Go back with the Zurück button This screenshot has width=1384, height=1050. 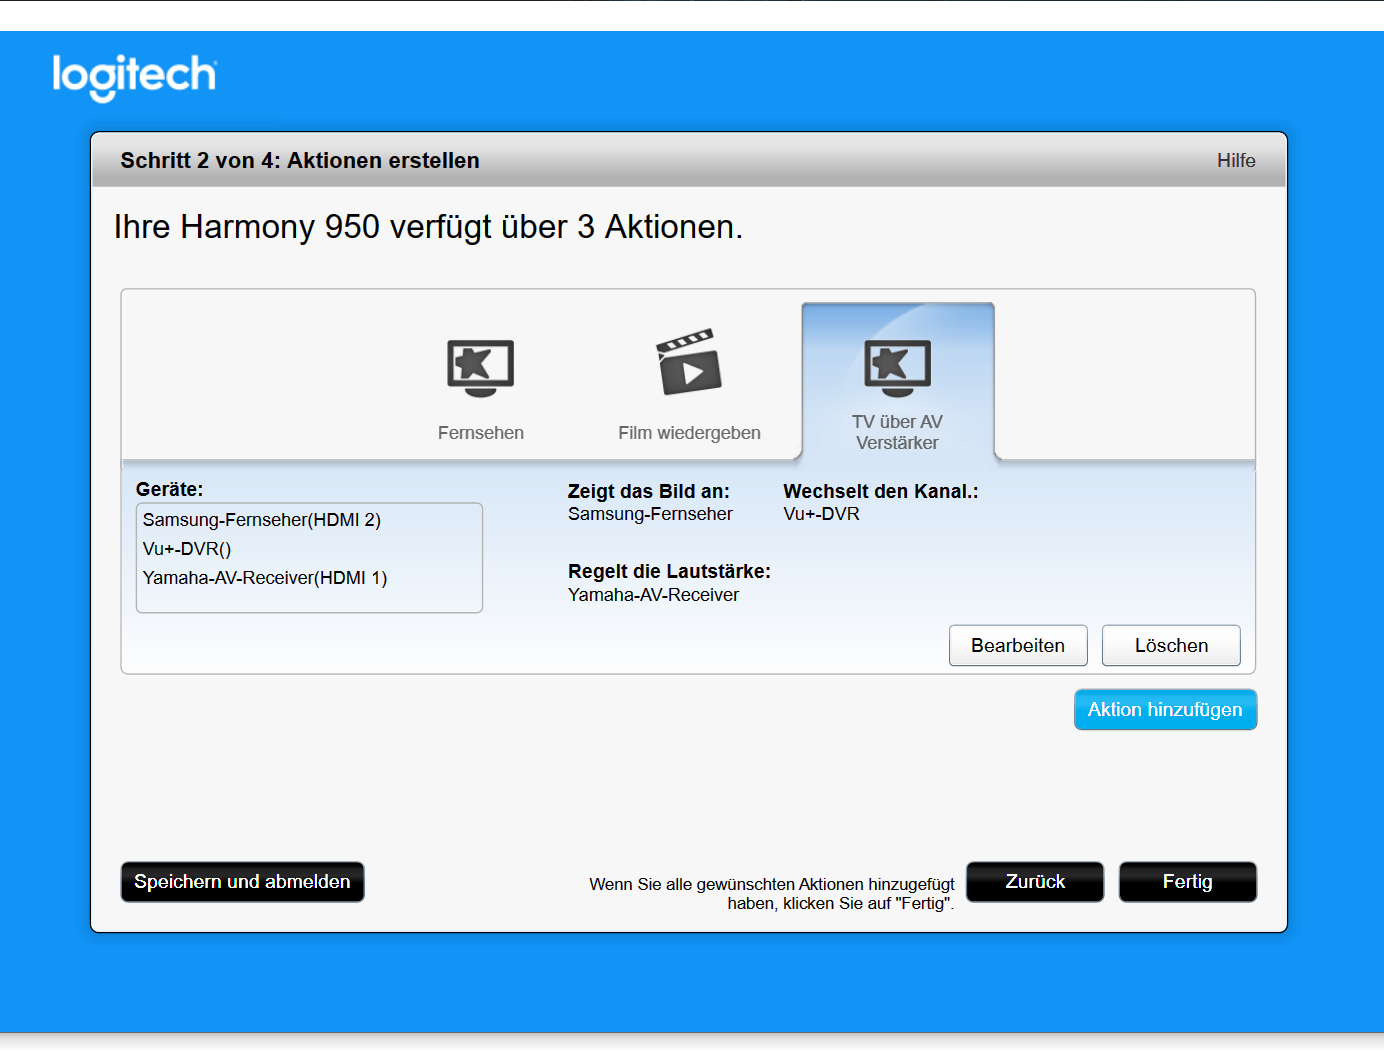(x=1035, y=882)
